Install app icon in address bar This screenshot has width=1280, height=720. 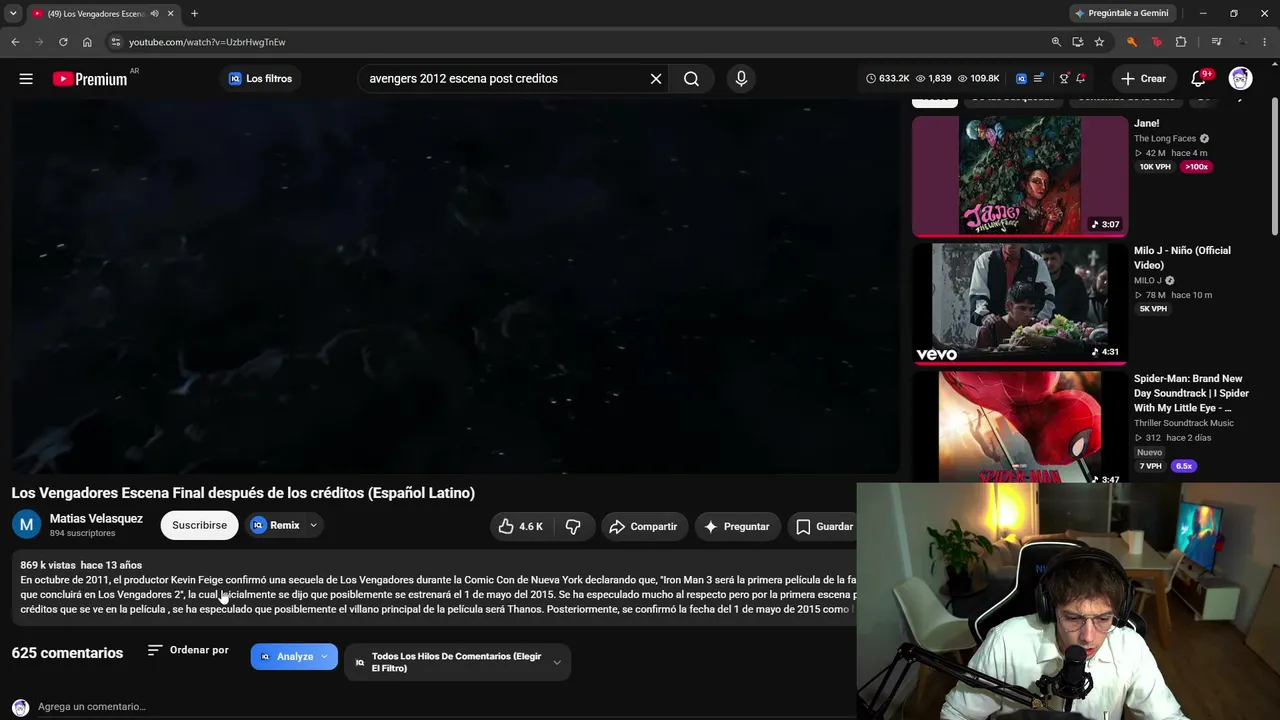1077,42
